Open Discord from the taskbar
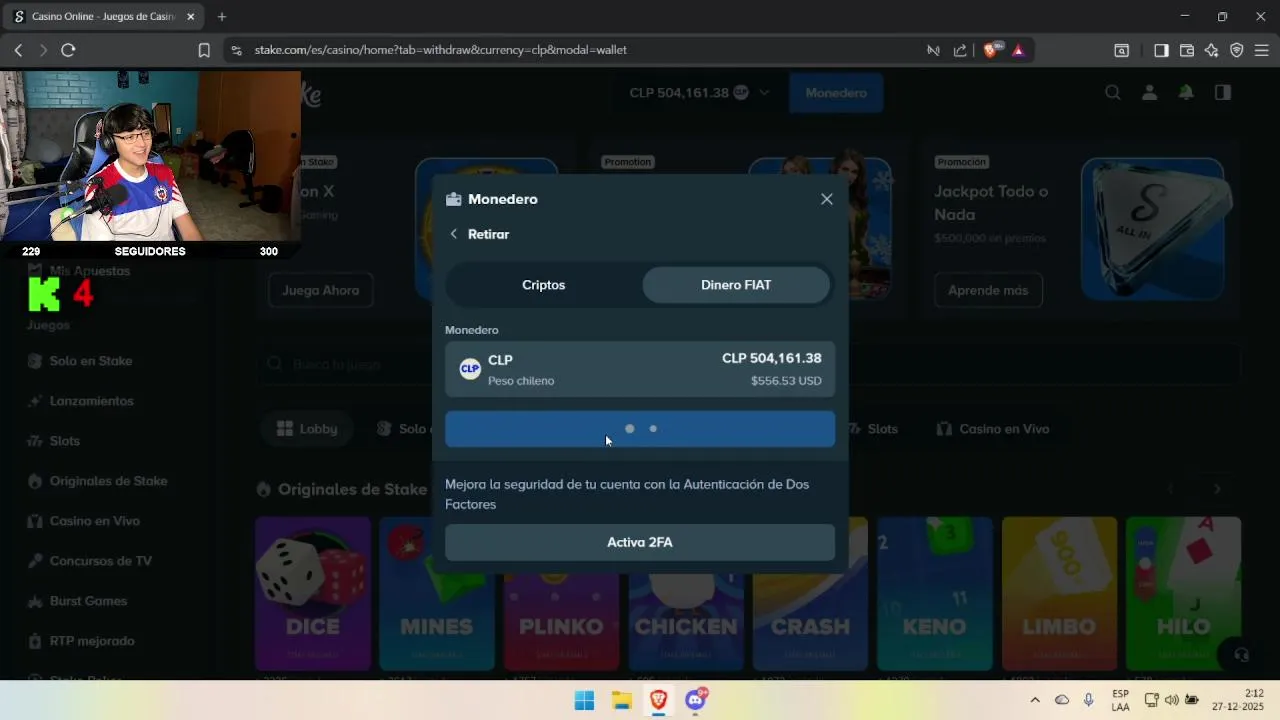 [x=695, y=700]
